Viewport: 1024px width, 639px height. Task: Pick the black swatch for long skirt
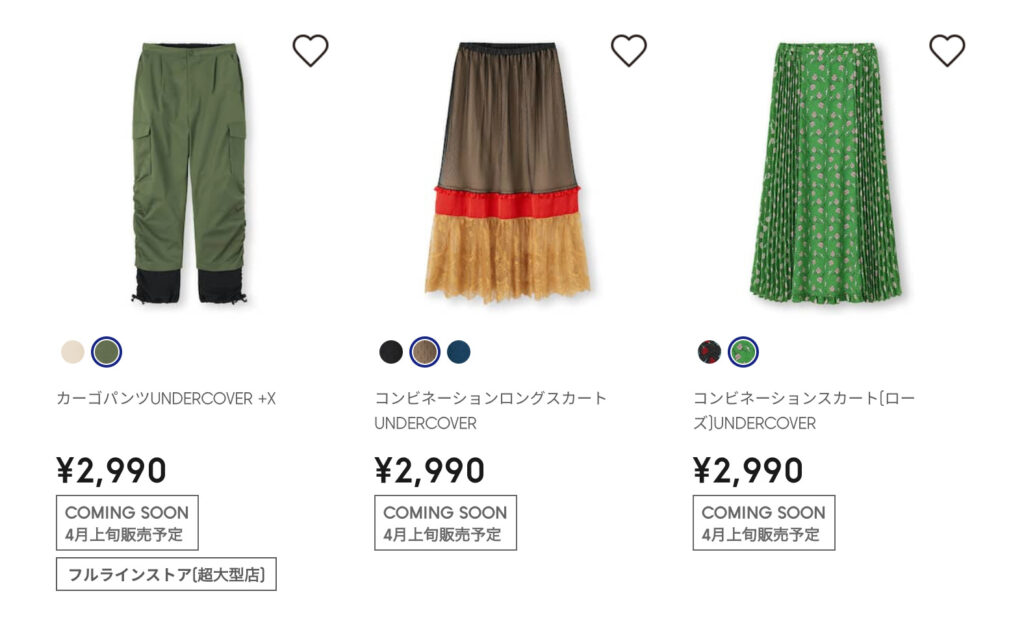pyautogui.click(x=391, y=352)
